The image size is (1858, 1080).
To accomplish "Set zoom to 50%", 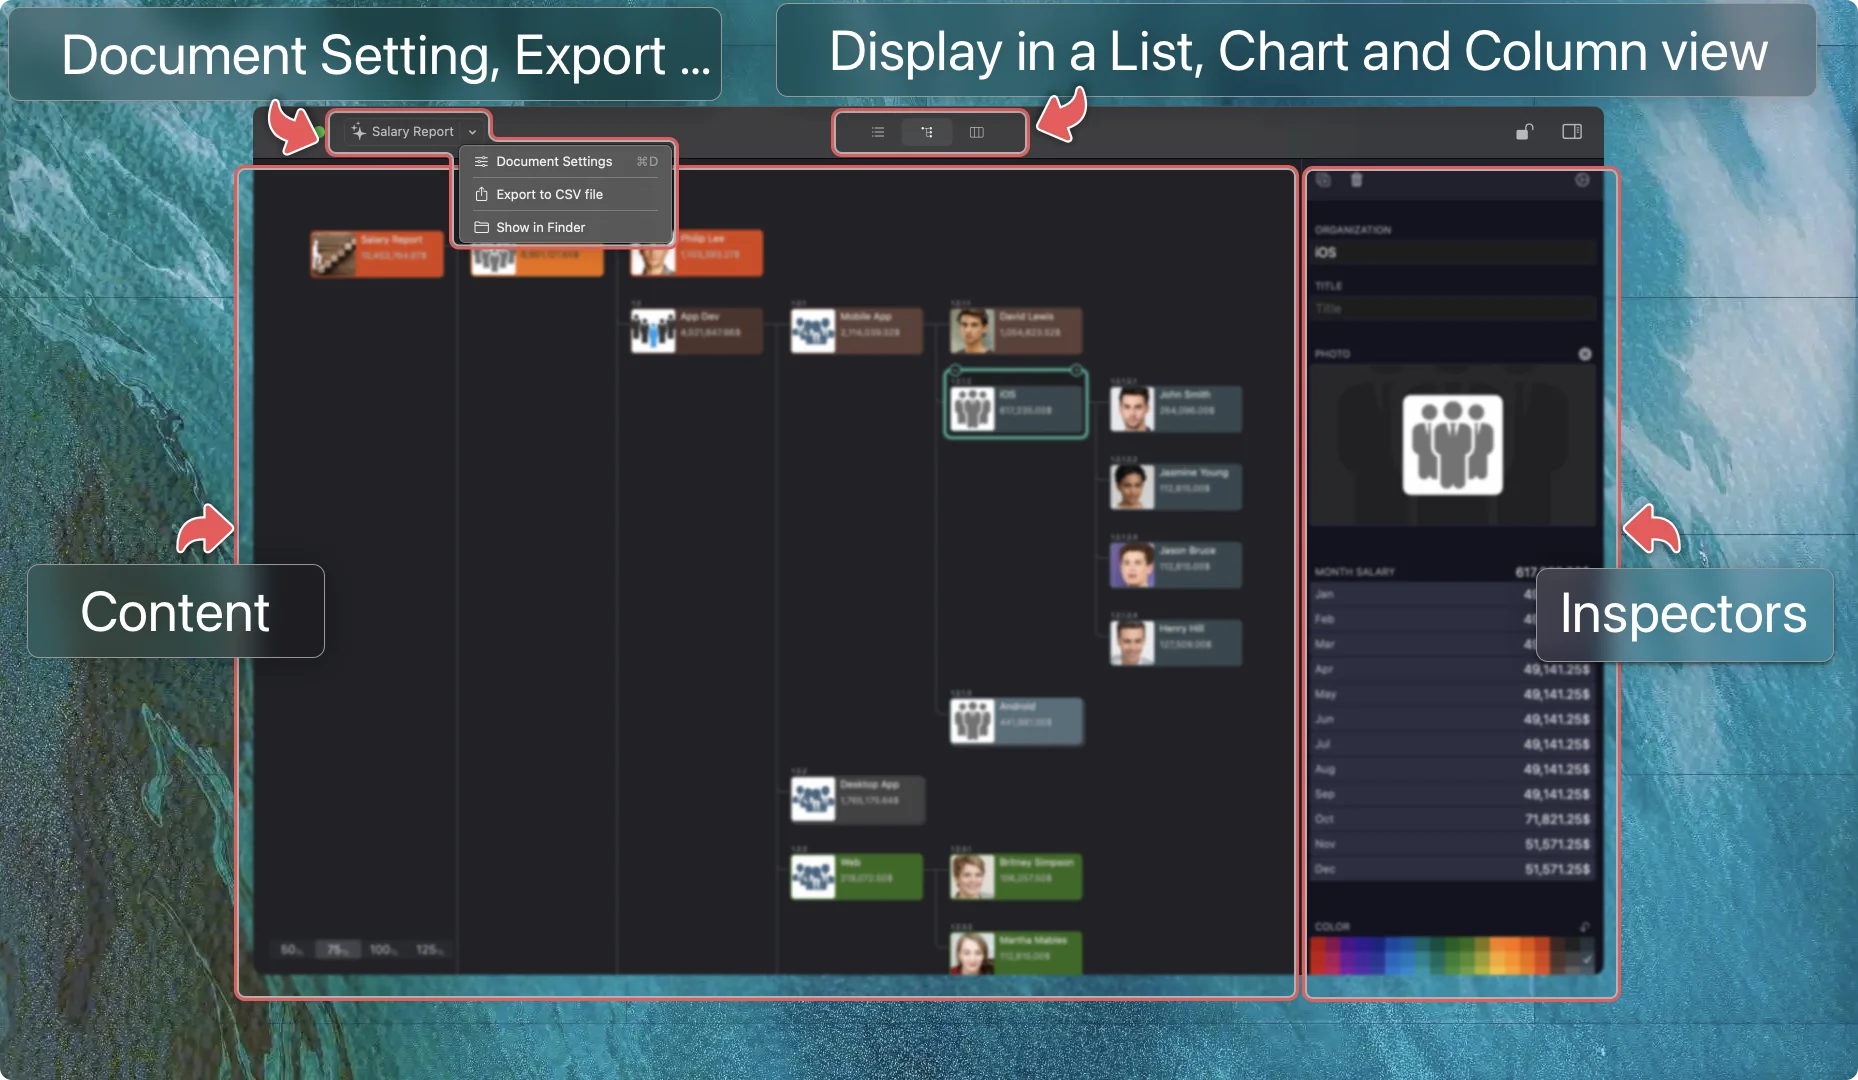I will point(290,949).
